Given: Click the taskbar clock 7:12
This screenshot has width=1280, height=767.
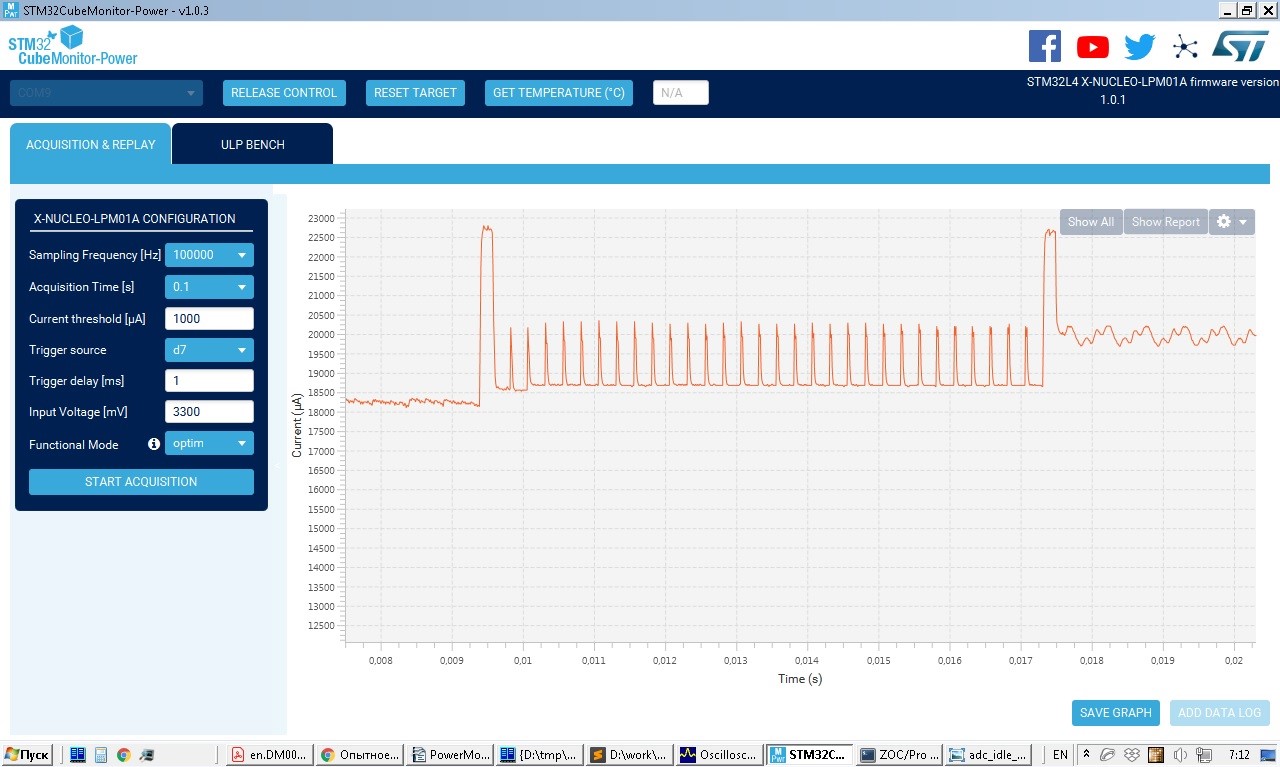Looking at the screenshot, I should click(x=1239, y=755).
